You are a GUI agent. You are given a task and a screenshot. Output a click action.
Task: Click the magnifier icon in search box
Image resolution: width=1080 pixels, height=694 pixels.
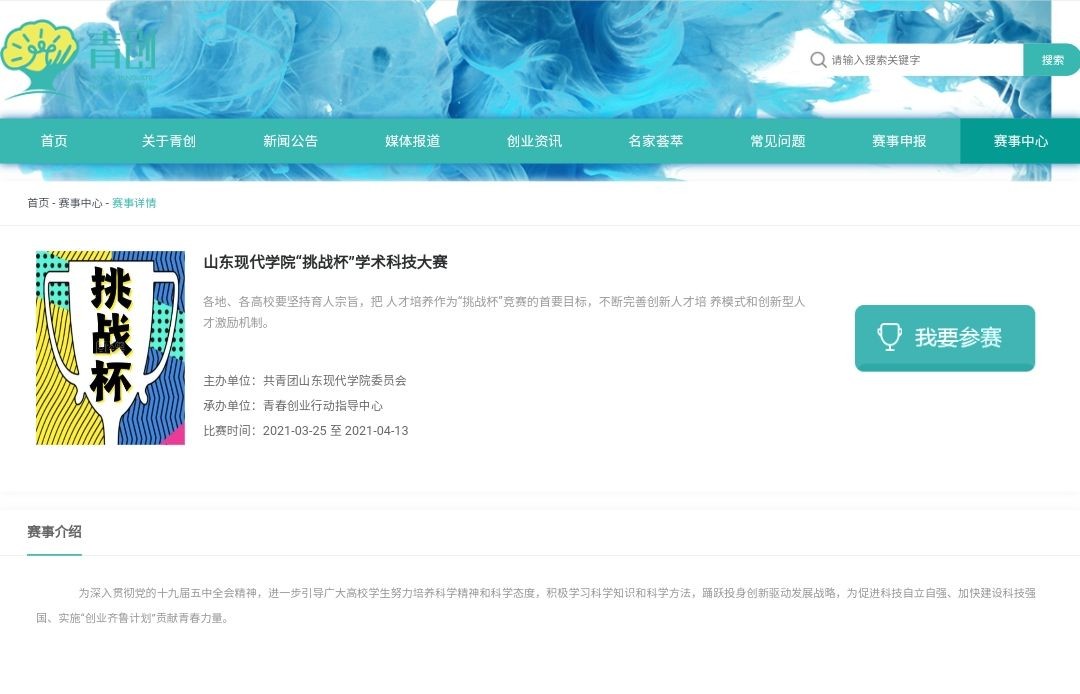tap(818, 60)
